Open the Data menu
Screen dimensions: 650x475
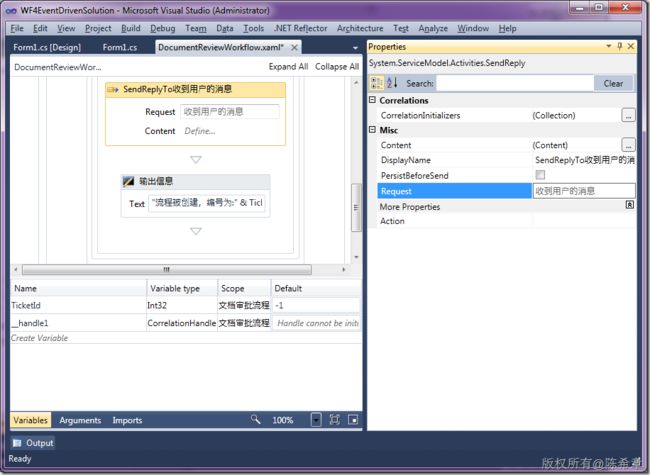[225, 28]
